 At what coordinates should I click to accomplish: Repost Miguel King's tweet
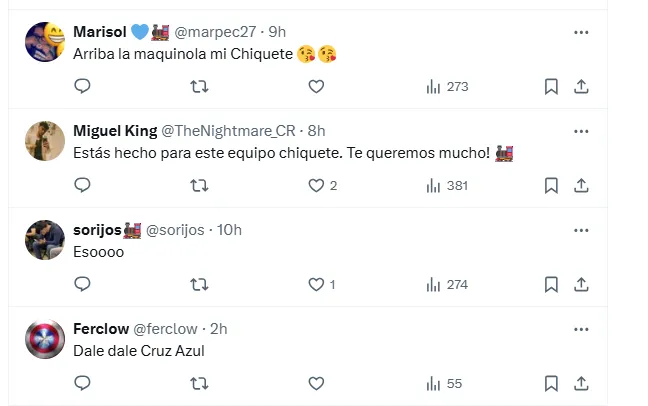tap(199, 185)
